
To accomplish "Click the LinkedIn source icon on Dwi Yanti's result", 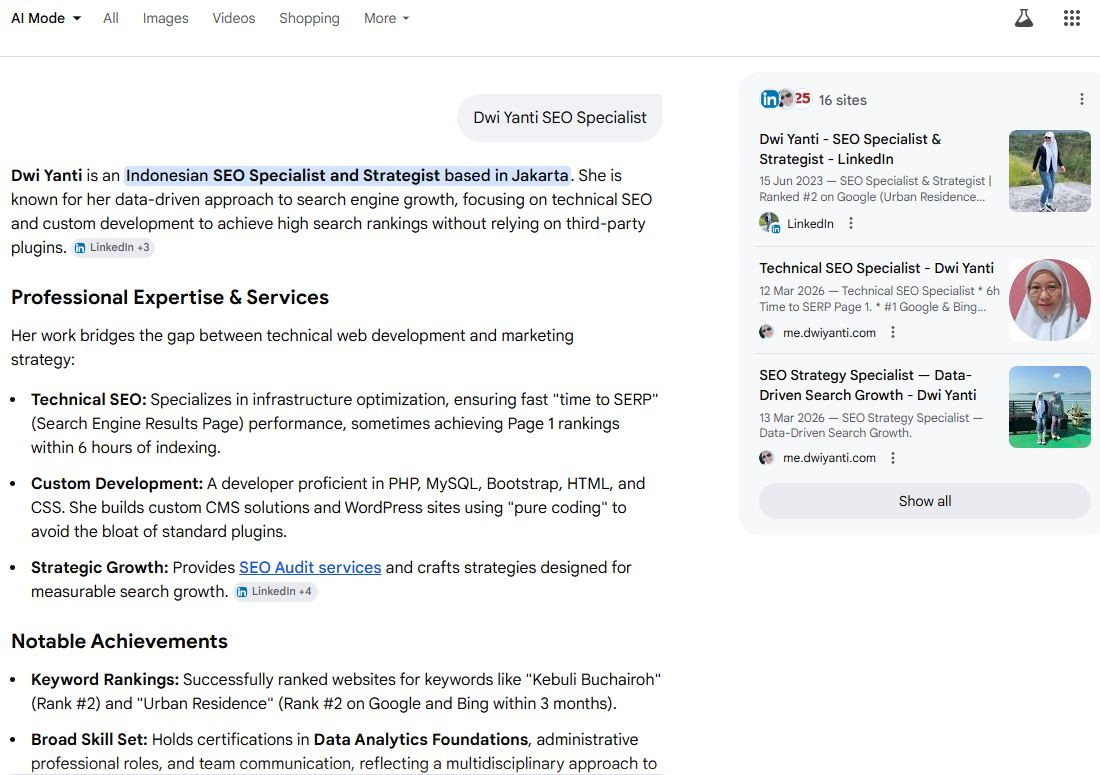I will click(767, 222).
